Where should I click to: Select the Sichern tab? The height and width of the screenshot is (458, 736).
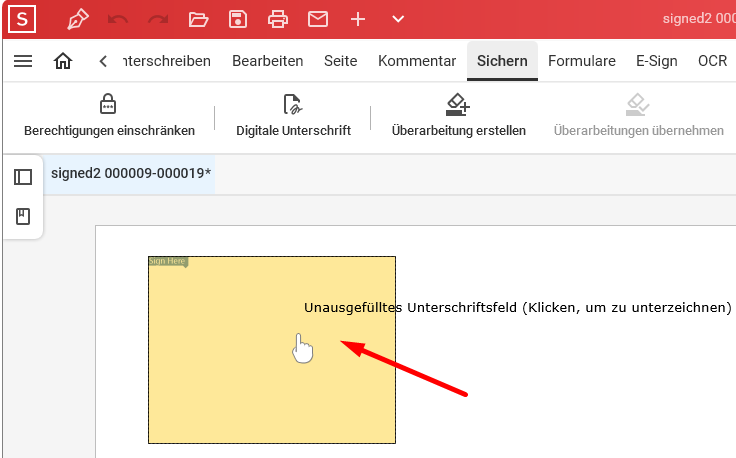[x=502, y=61]
